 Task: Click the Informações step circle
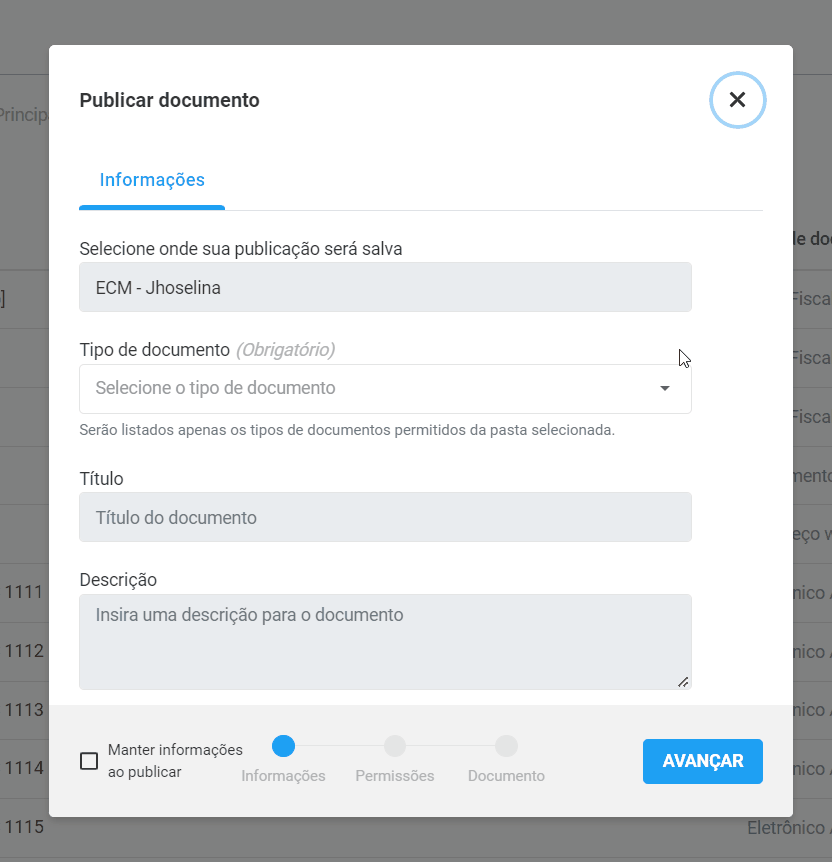(x=283, y=746)
